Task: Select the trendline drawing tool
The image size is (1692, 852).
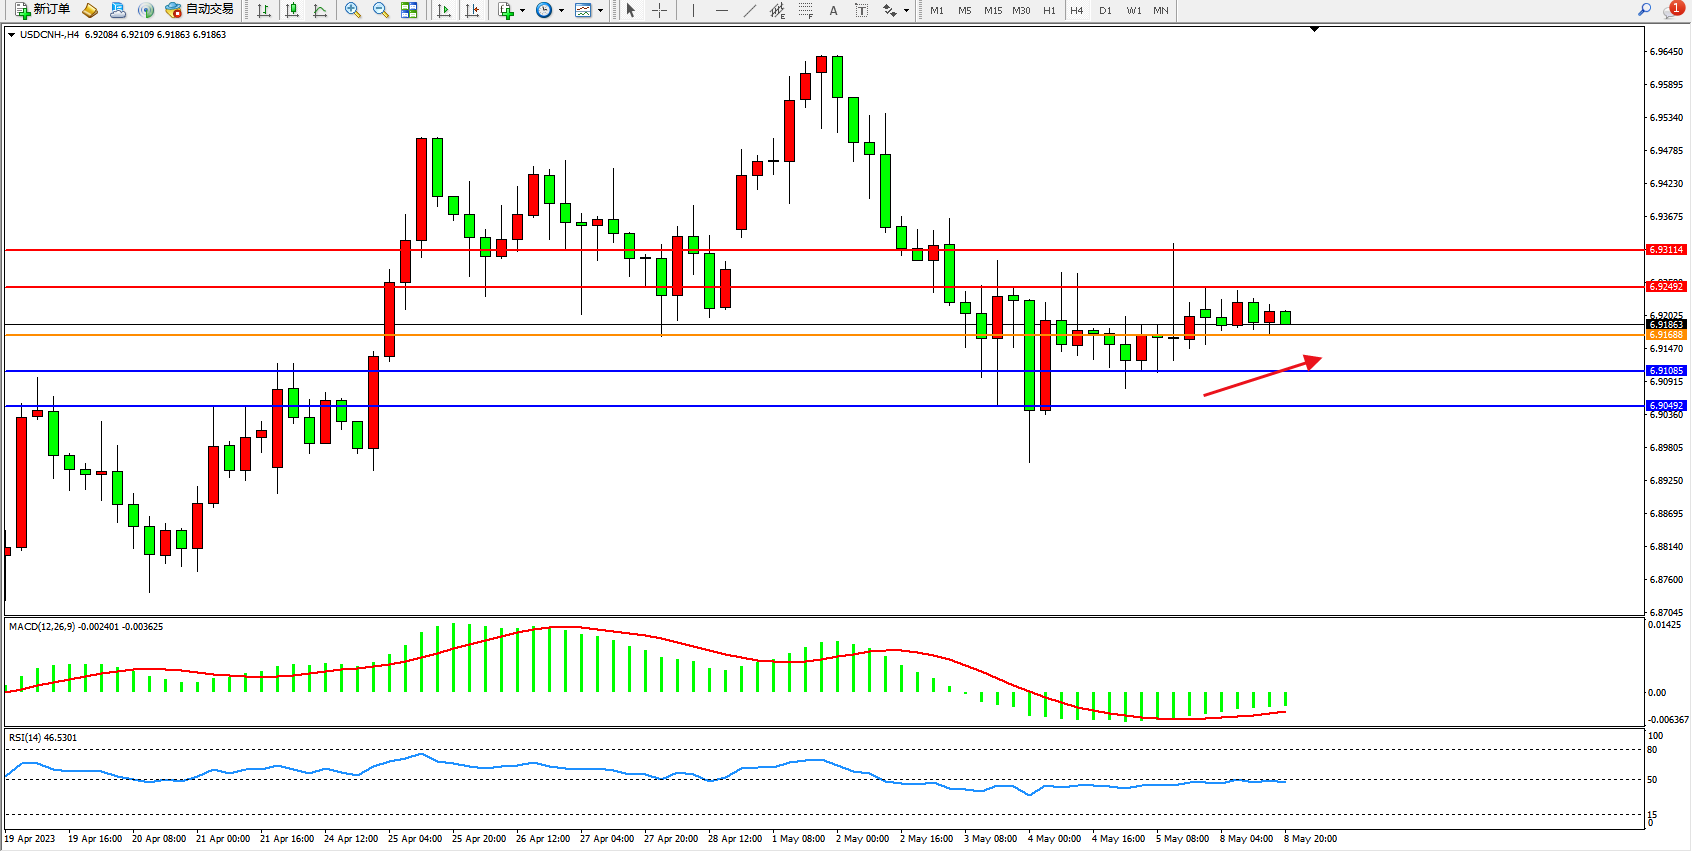Action: click(x=749, y=10)
